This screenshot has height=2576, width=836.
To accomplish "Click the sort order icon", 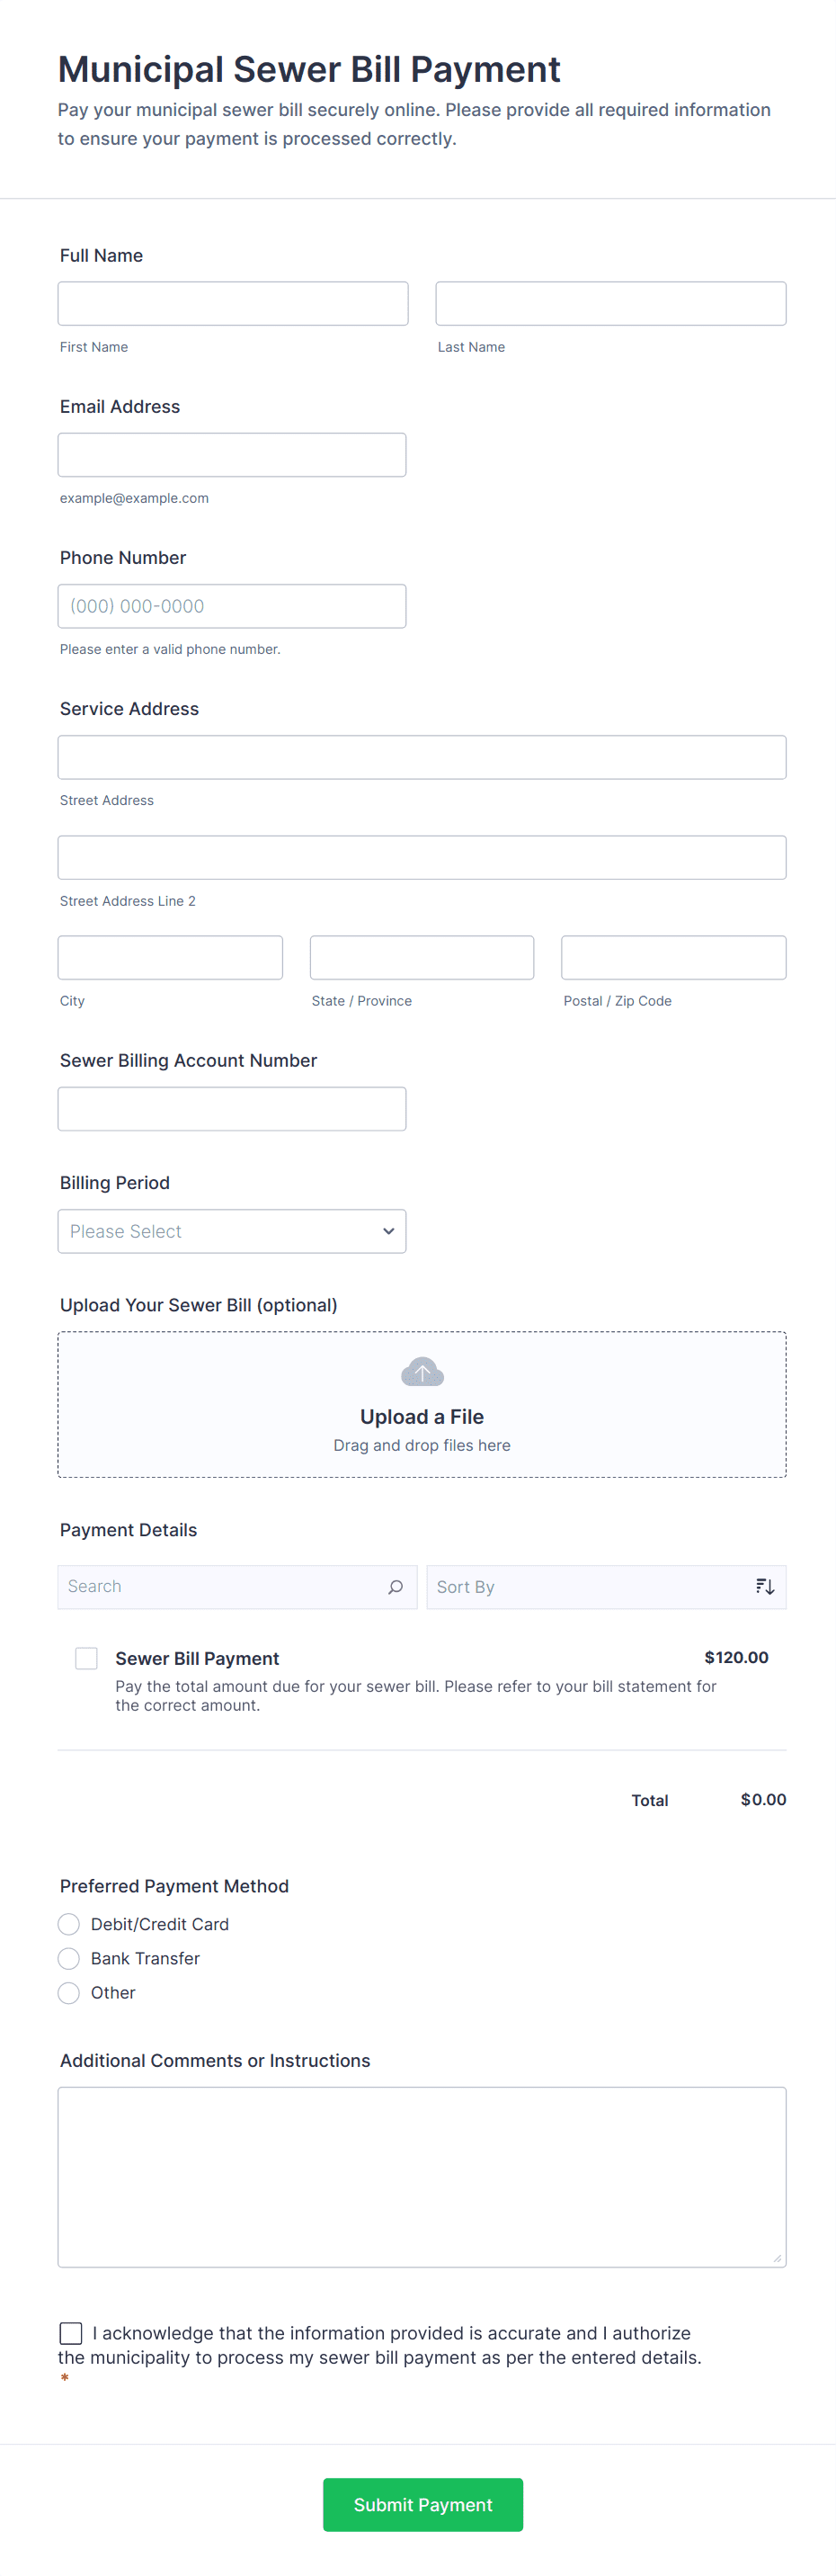I will 765,1587.
